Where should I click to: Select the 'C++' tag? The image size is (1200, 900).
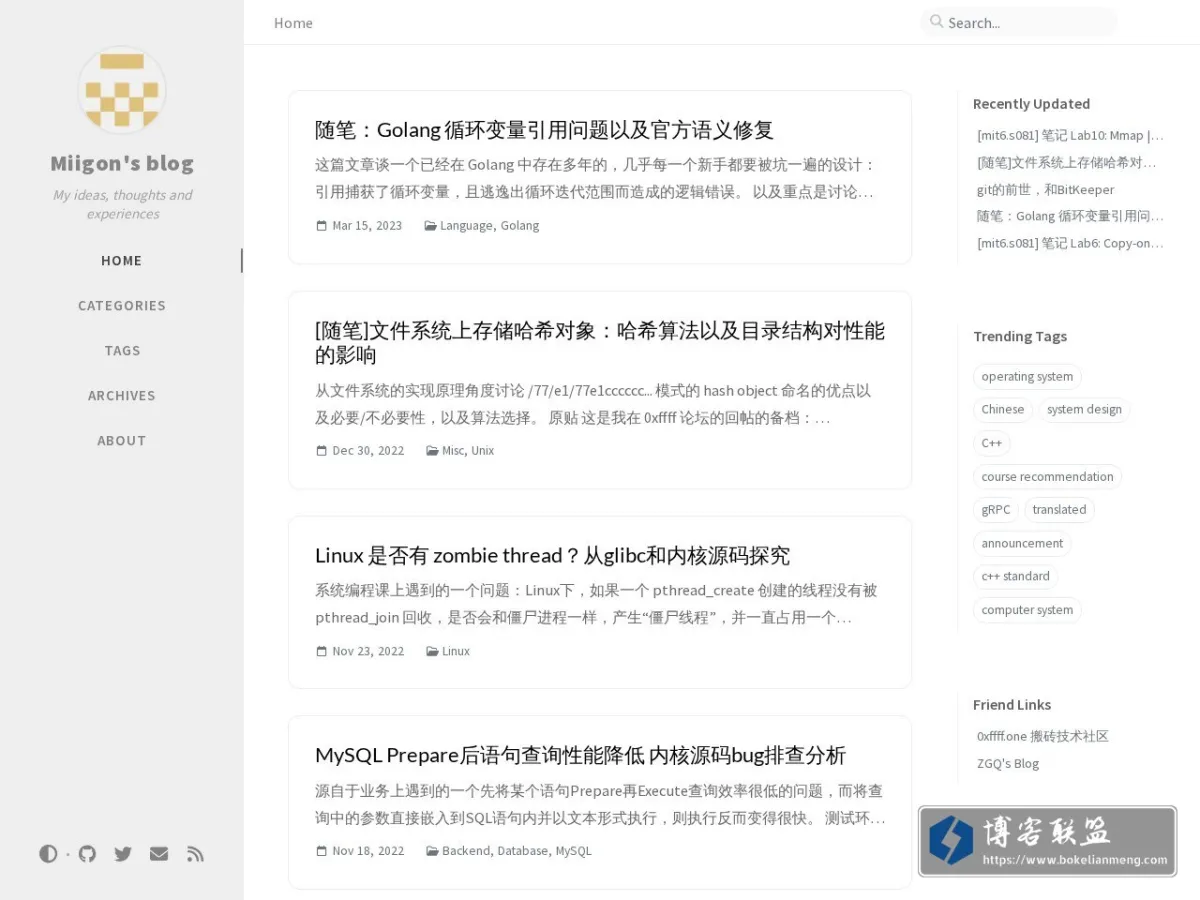(992, 443)
